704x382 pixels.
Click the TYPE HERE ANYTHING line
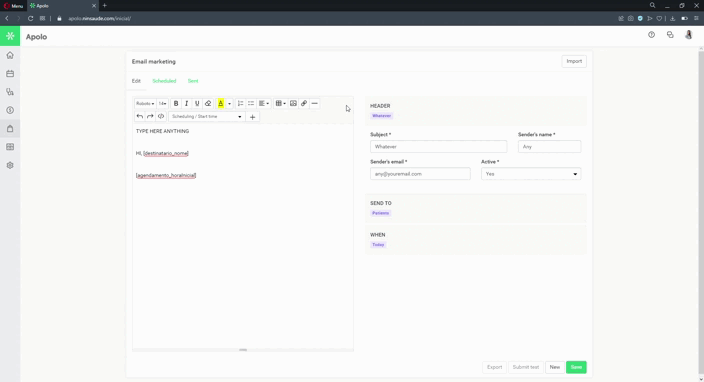163,132
